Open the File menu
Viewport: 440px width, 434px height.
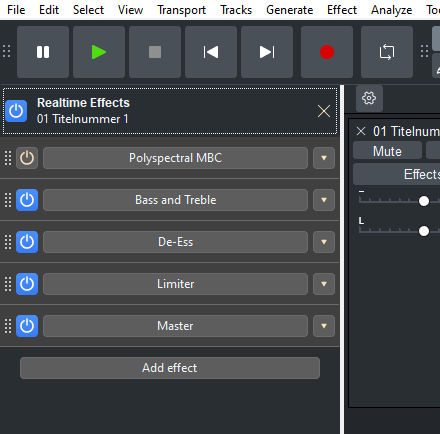coord(16,10)
